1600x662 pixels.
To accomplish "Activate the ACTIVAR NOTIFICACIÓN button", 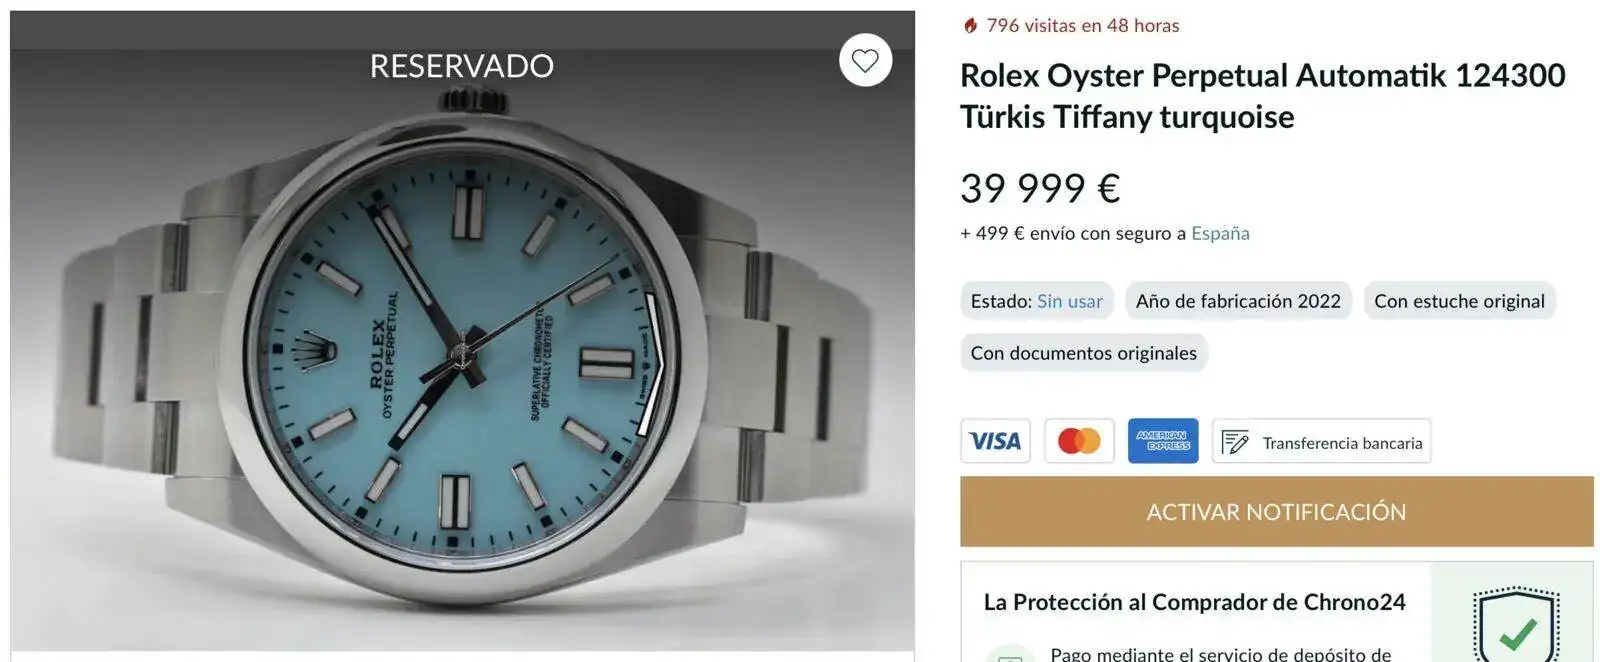I will pyautogui.click(x=1277, y=512).
